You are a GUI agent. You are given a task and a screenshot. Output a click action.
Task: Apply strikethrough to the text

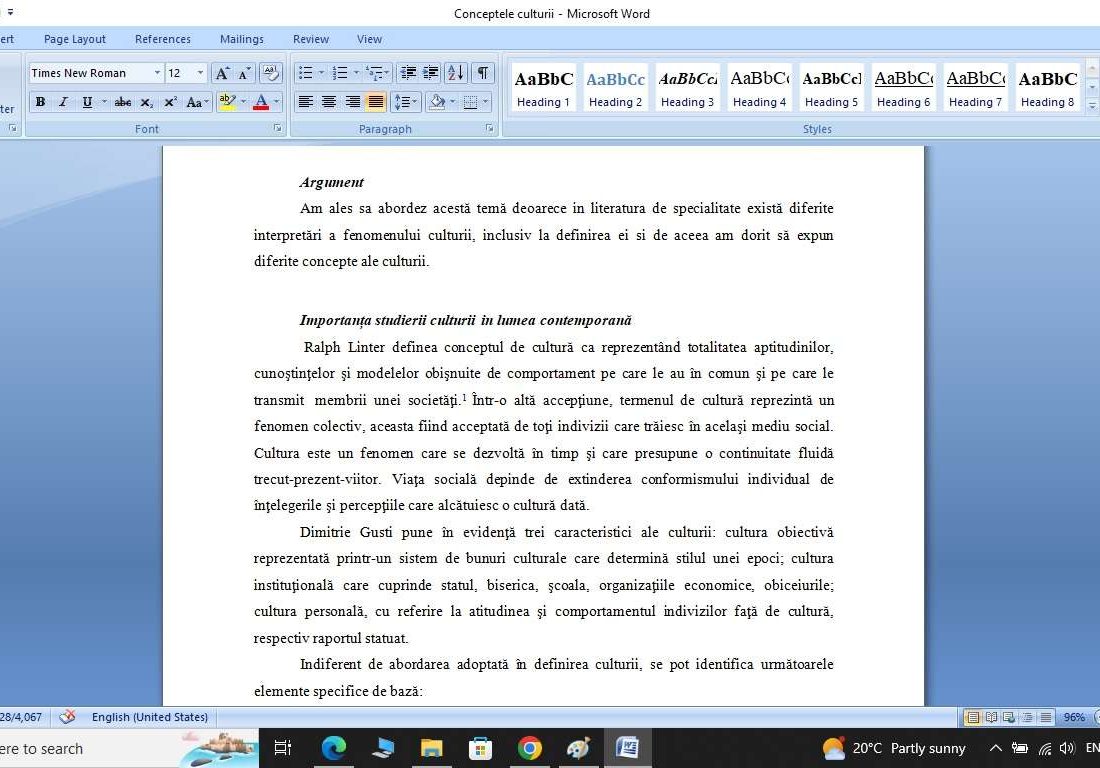pyautogui.click(x=123, y=102)
